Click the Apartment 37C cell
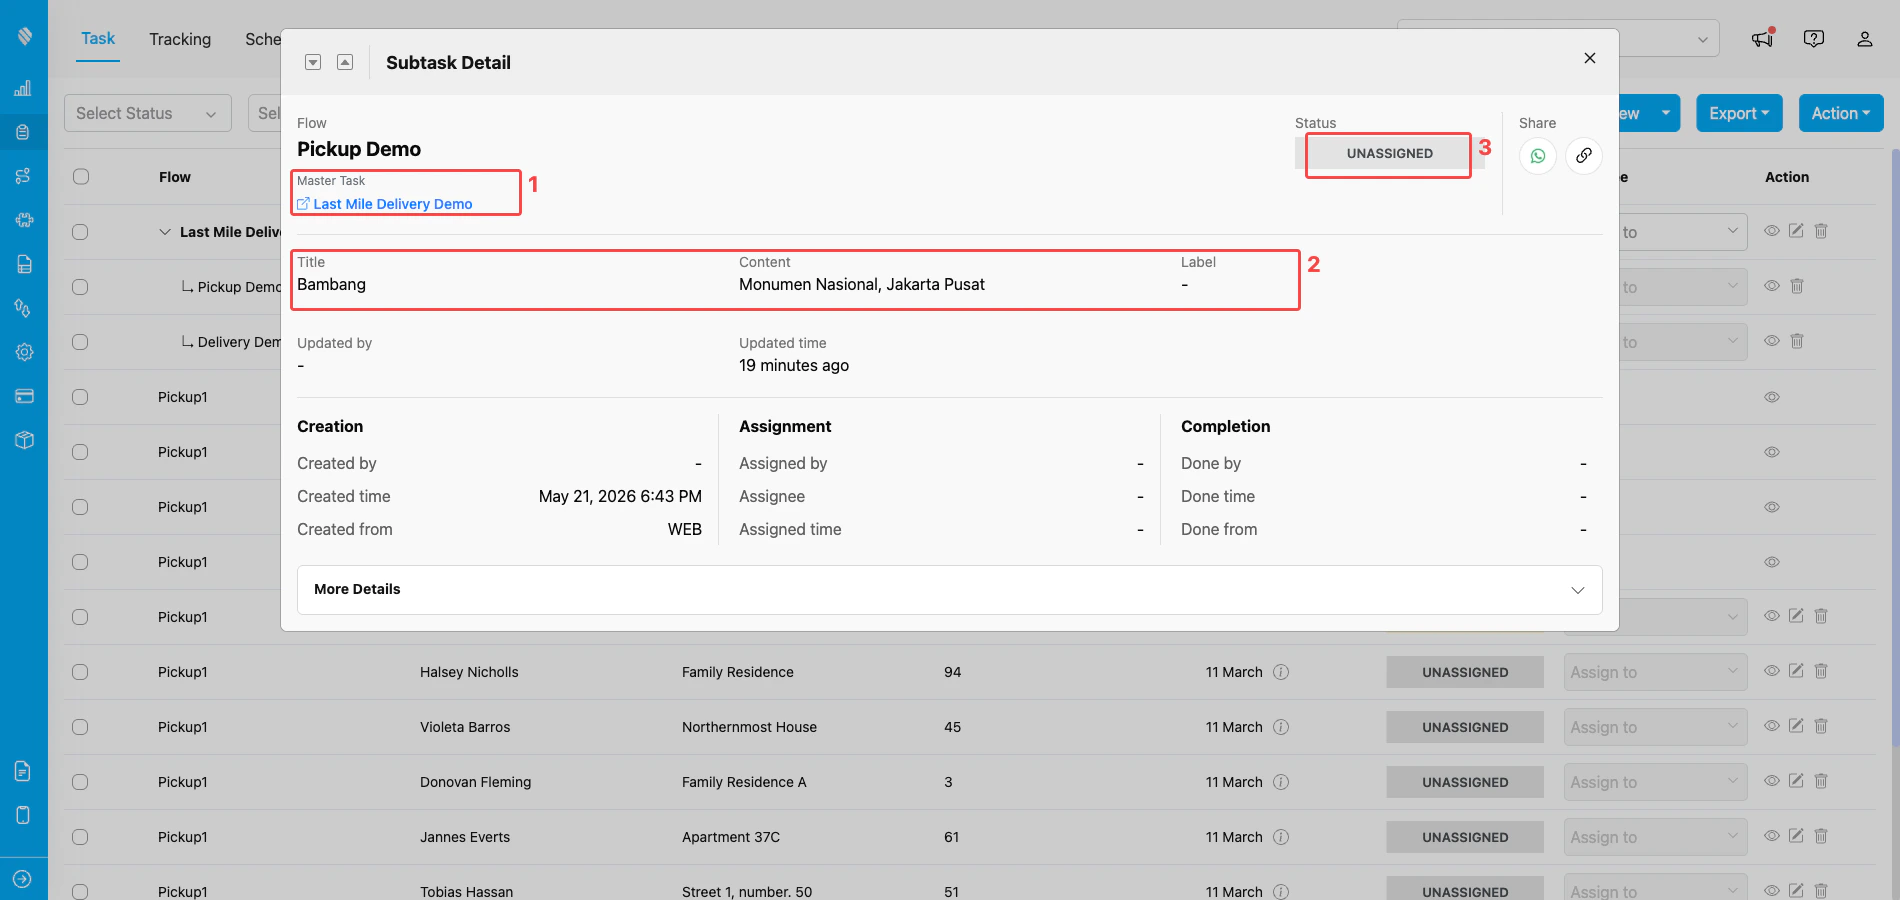This screenshot has height=900, width=1900. (x=731, y=837)
